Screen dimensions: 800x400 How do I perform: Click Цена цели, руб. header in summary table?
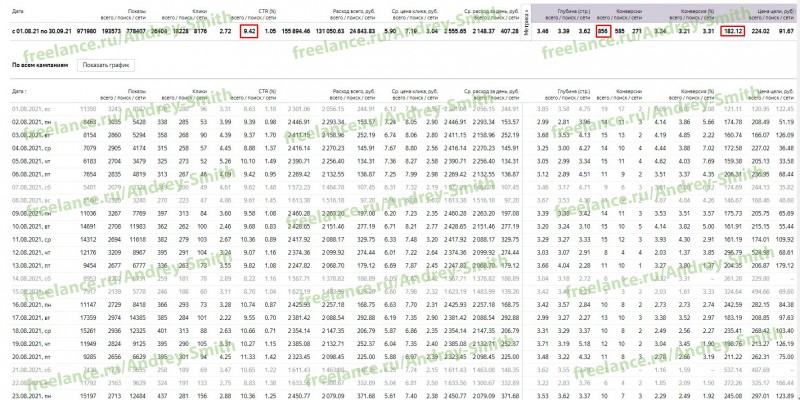[776, 10]
